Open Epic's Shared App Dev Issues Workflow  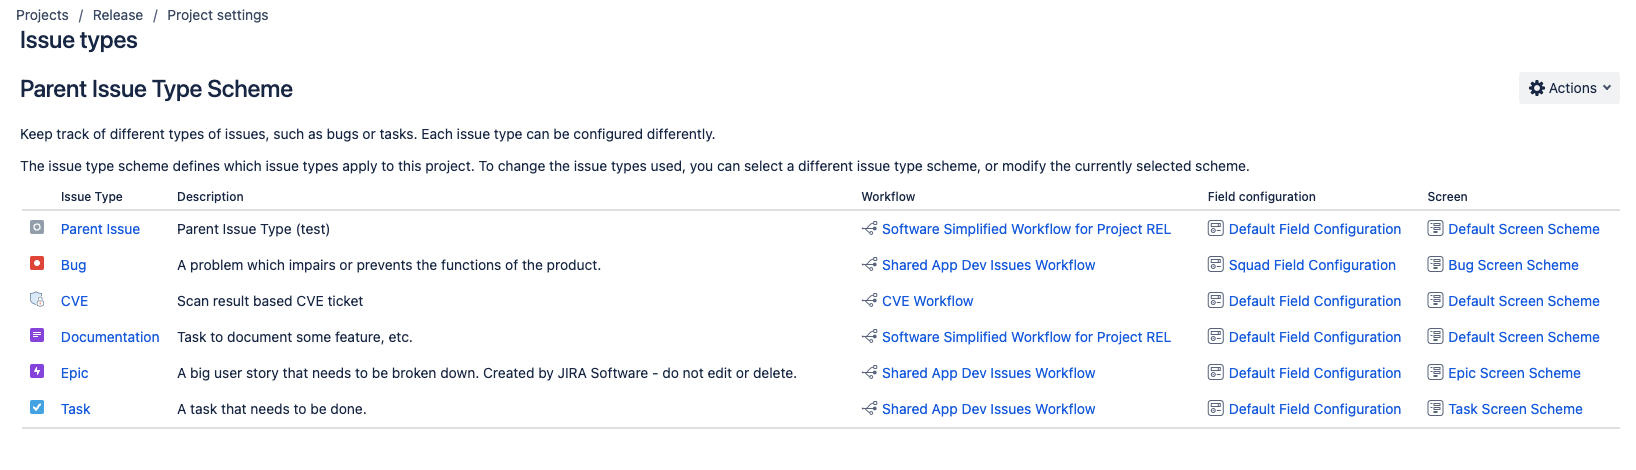pyautogui.click(x=988, y=373)
